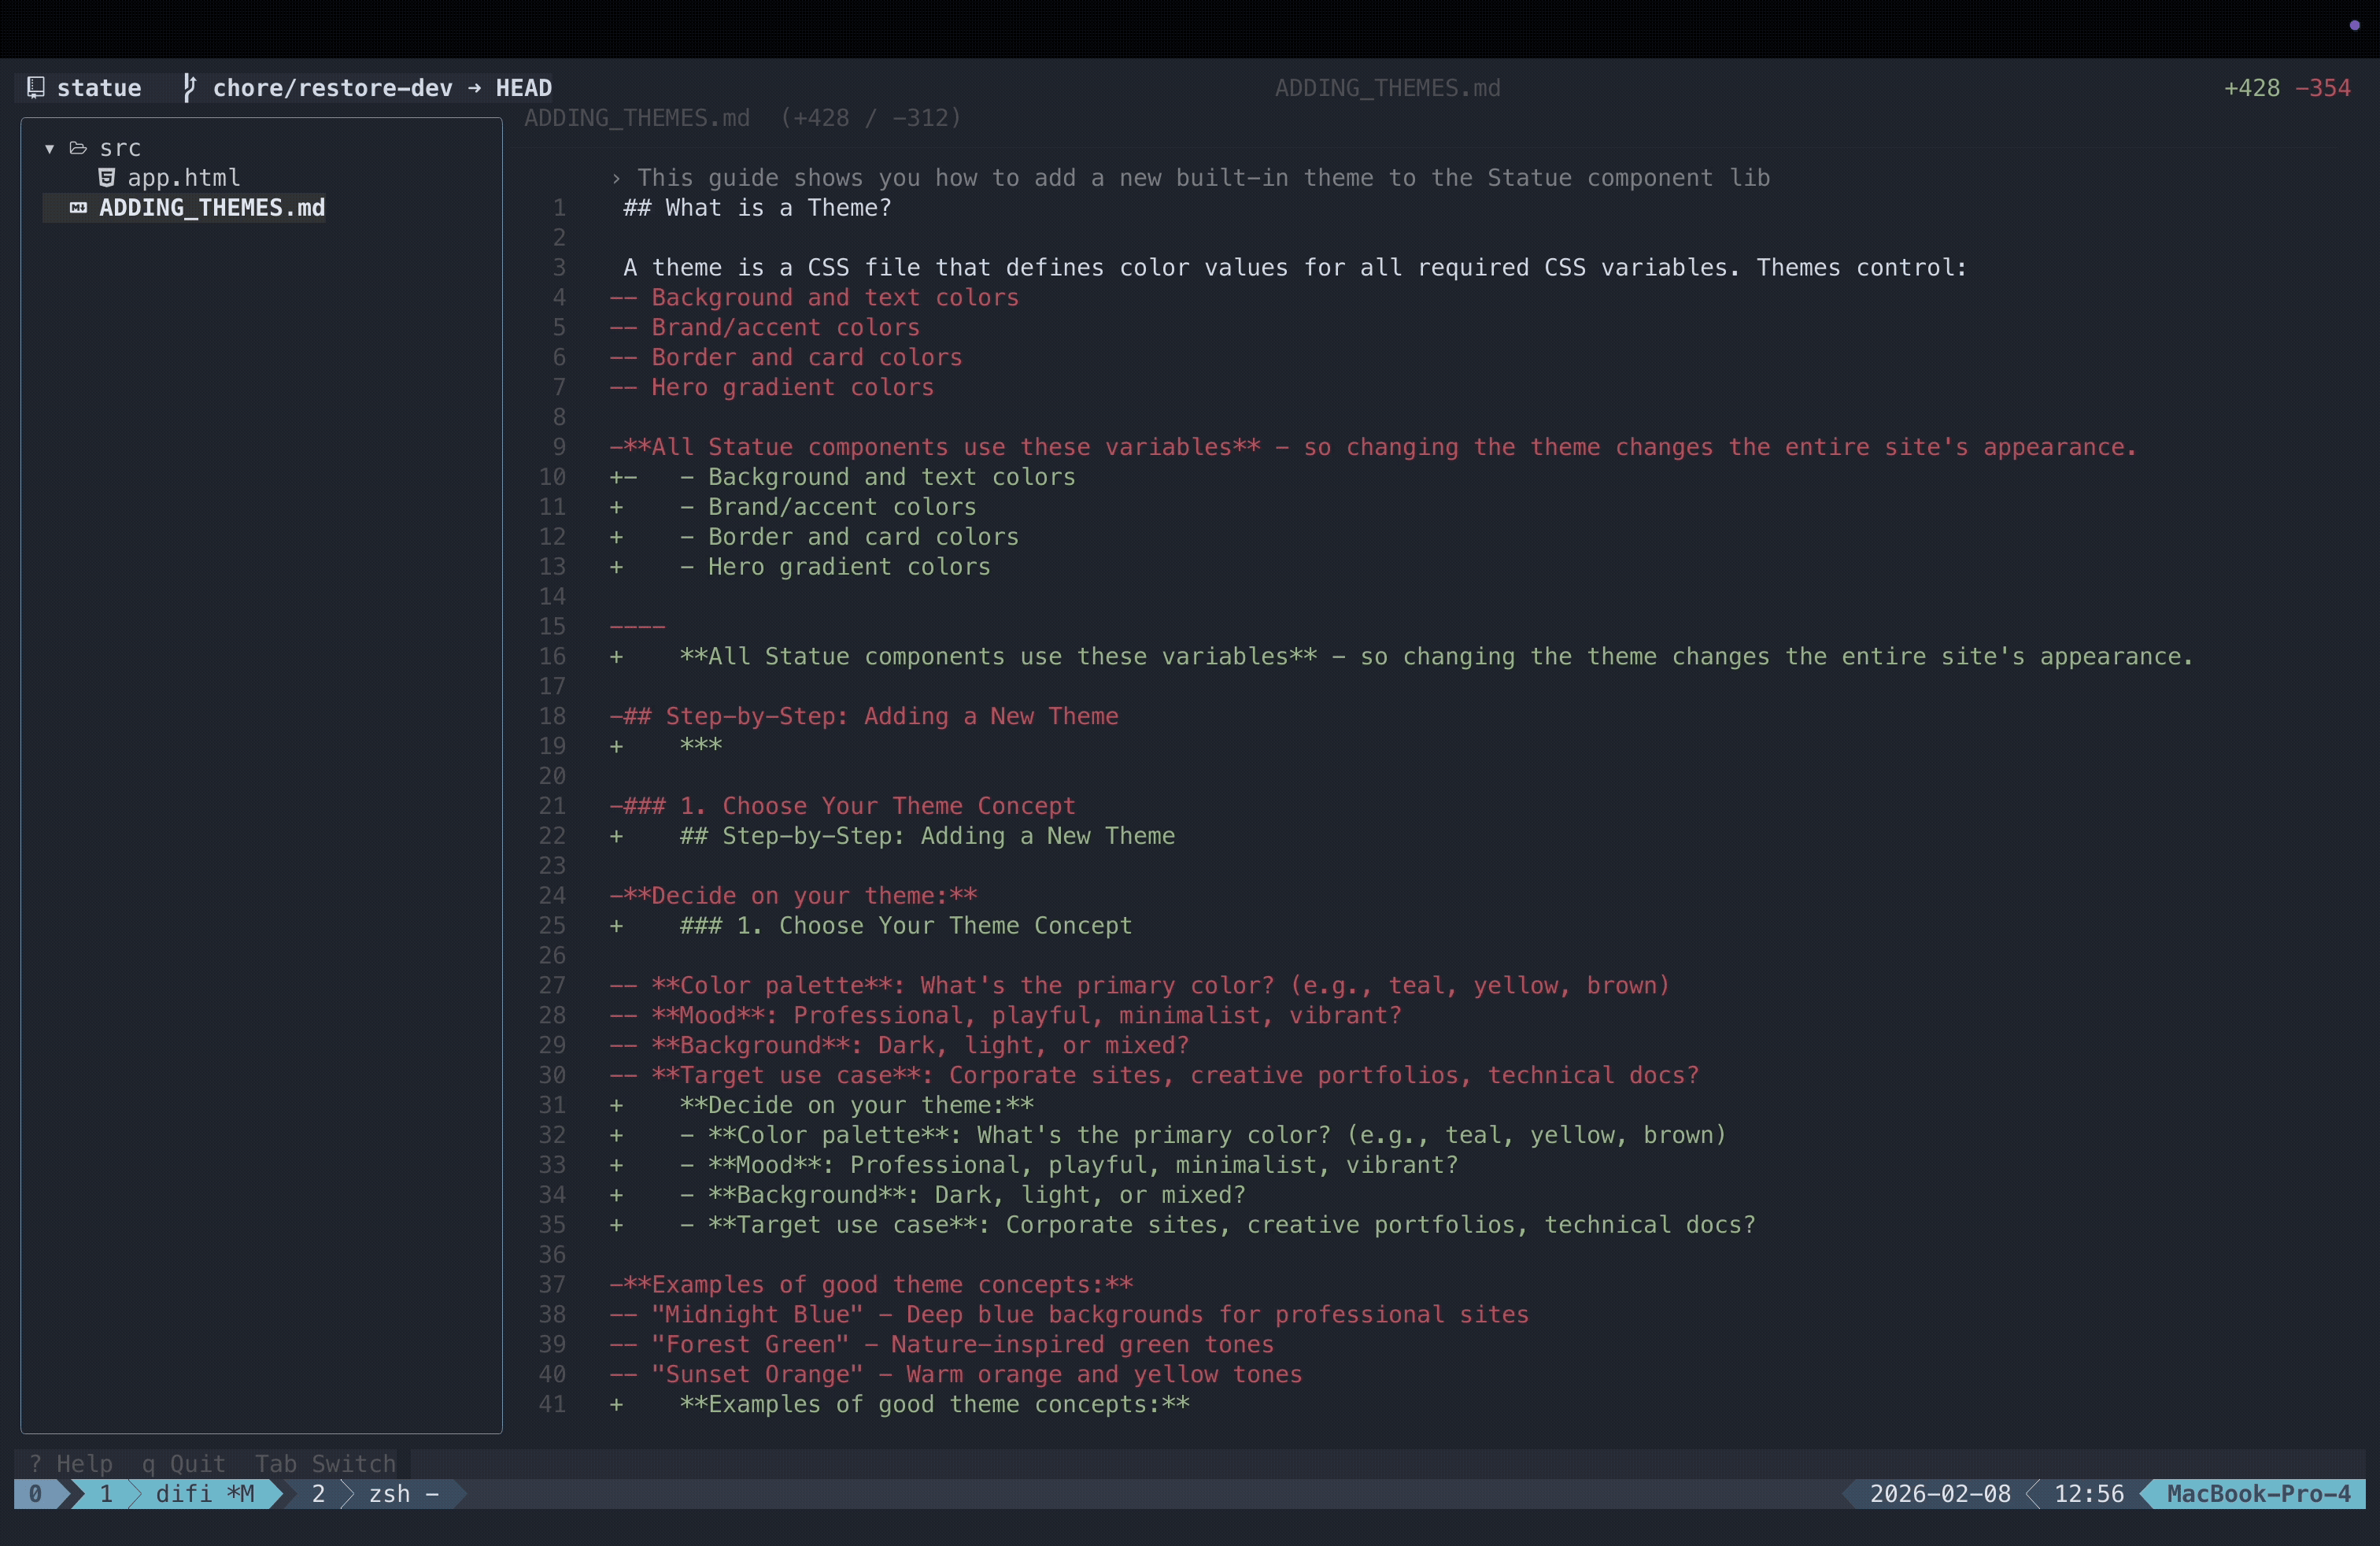The image size is (2380, 1546).
Task: Switch to tmux window 2 zsh
Action: (x=375, y=1494)
